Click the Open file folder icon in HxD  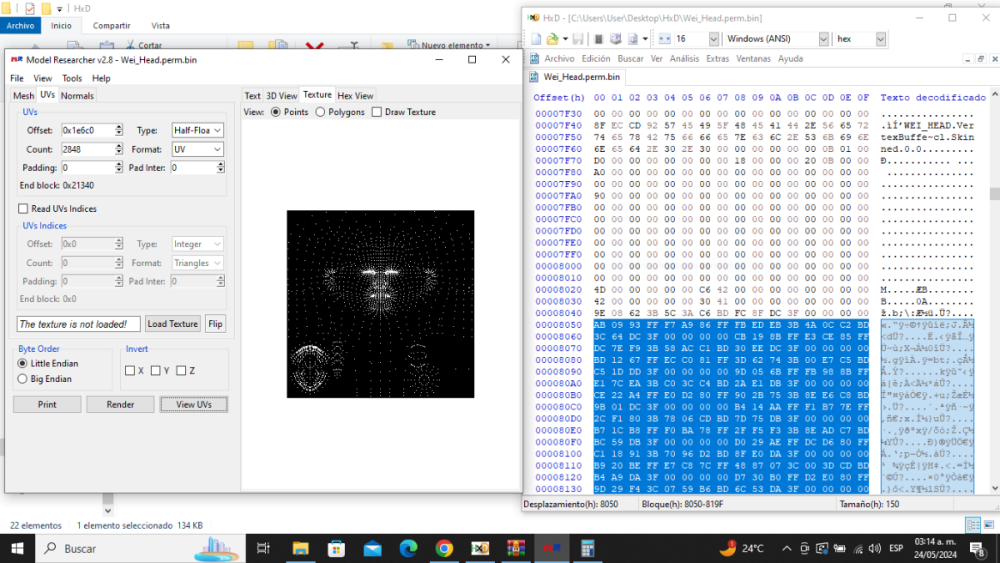[553, 39]
